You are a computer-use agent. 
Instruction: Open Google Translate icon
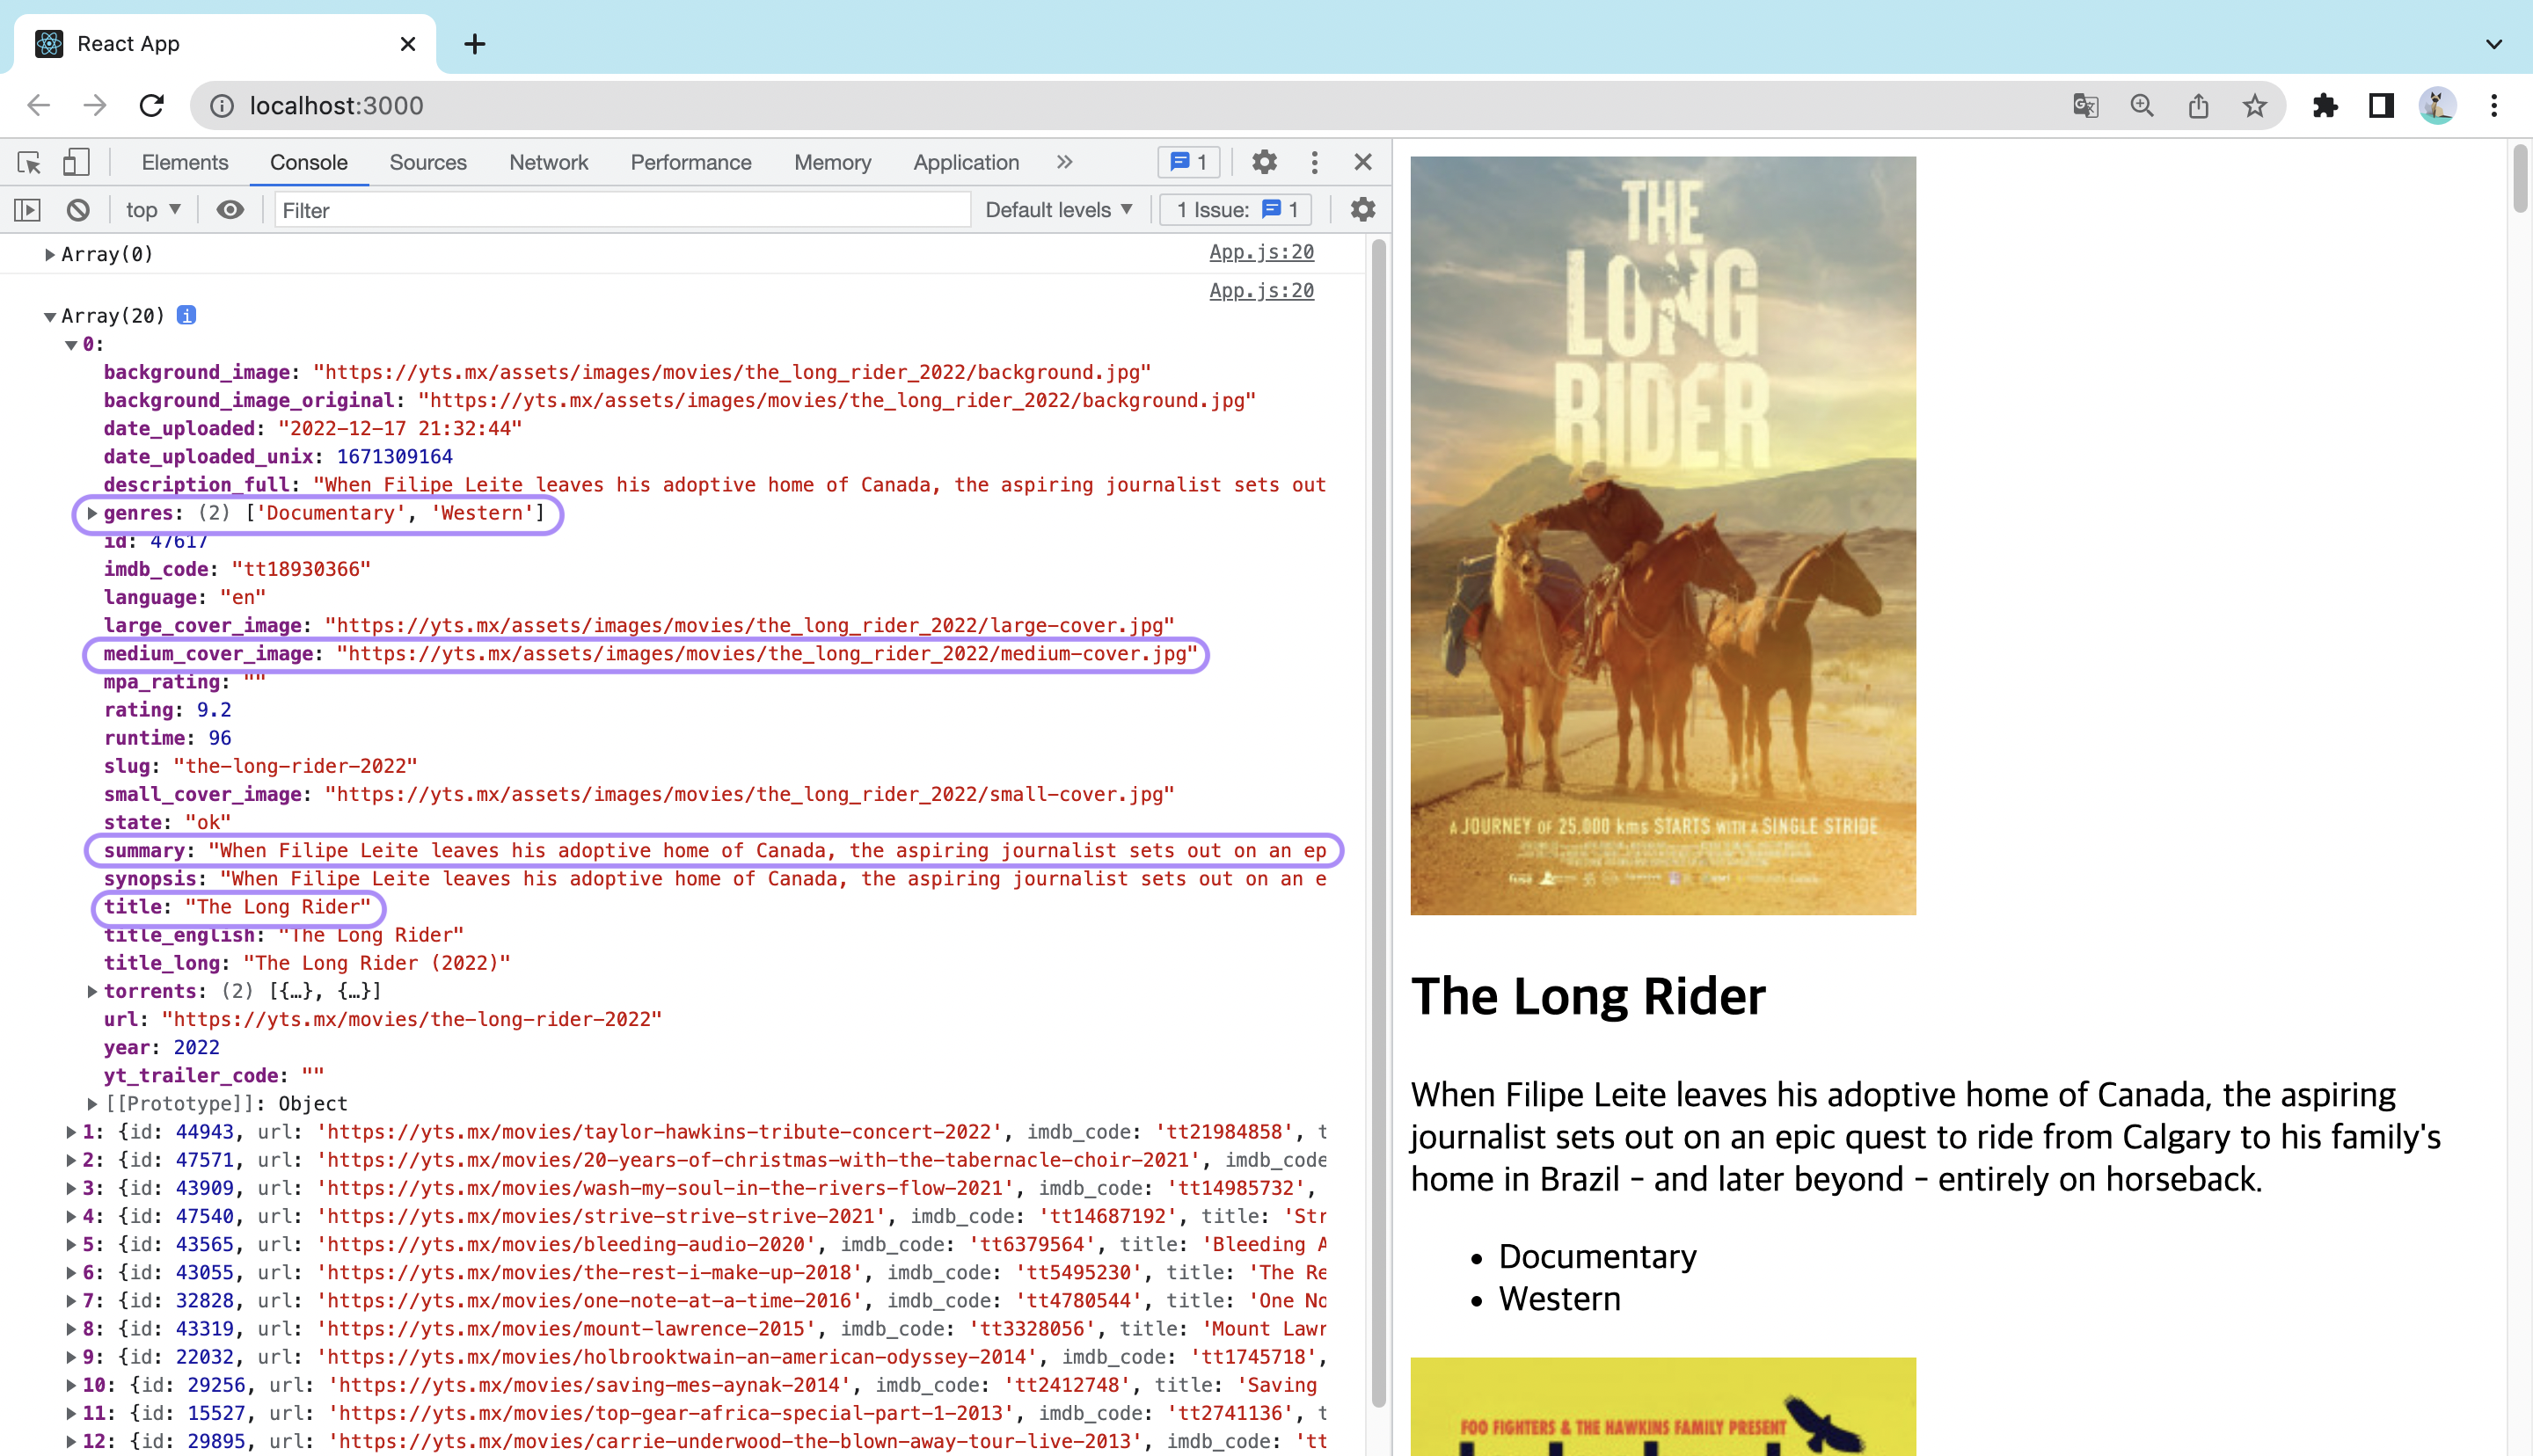coord(2085,105)
